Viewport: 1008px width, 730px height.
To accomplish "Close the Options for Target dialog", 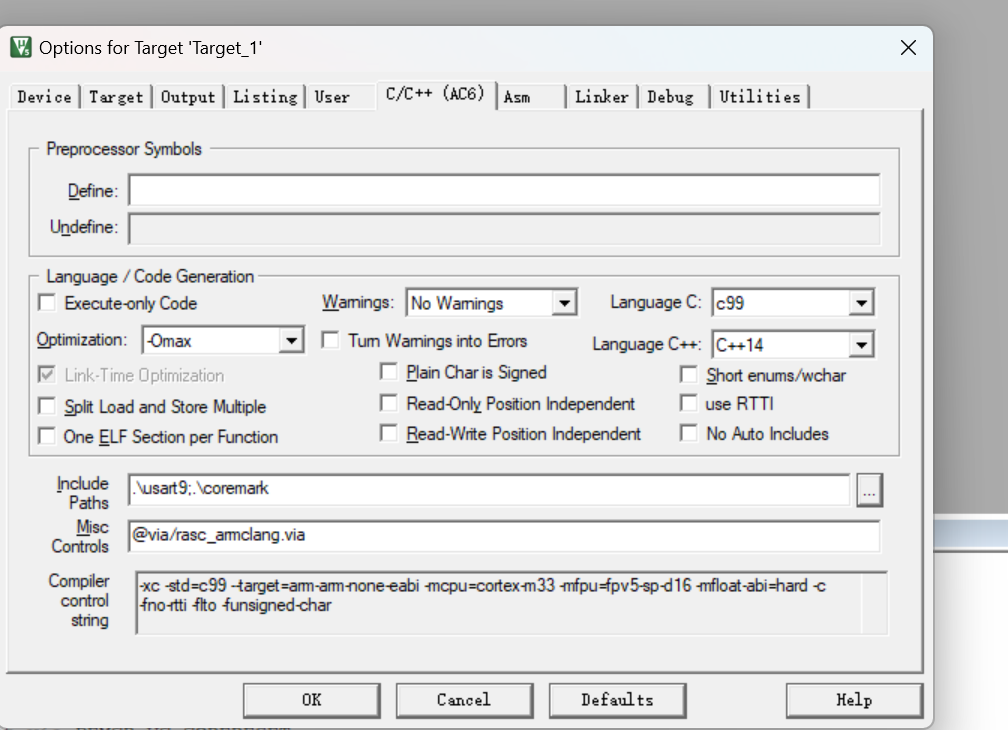I will point(908,48).
